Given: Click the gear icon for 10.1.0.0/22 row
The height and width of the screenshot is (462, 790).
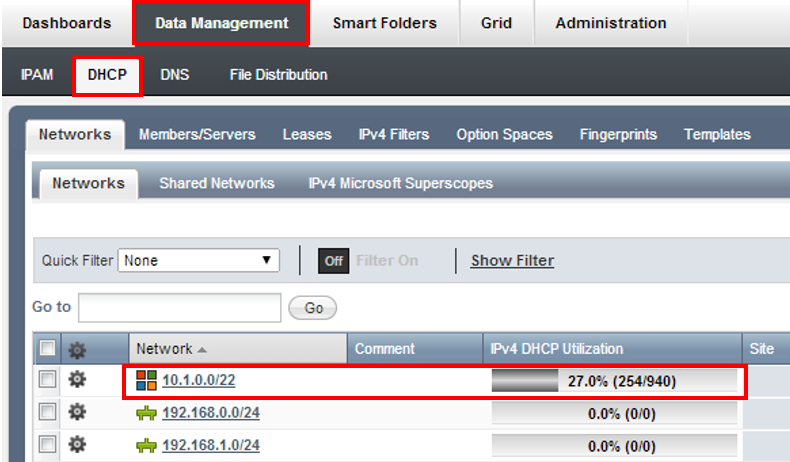Looking at the screenshot, I should [77, 380].
